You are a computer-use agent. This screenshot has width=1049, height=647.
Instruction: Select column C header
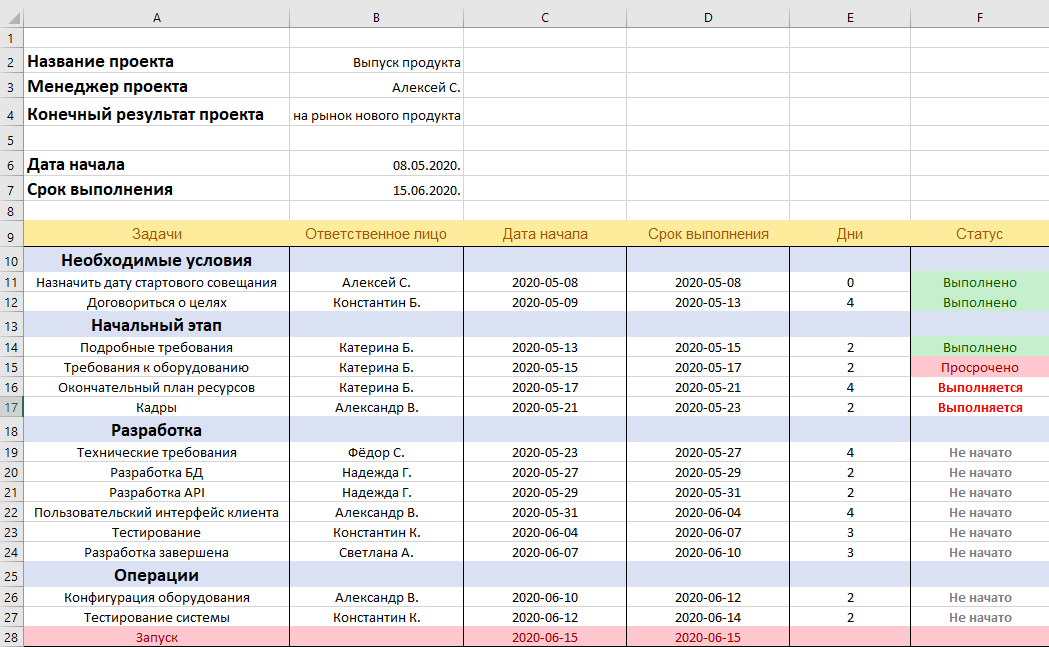coord(545,17)
